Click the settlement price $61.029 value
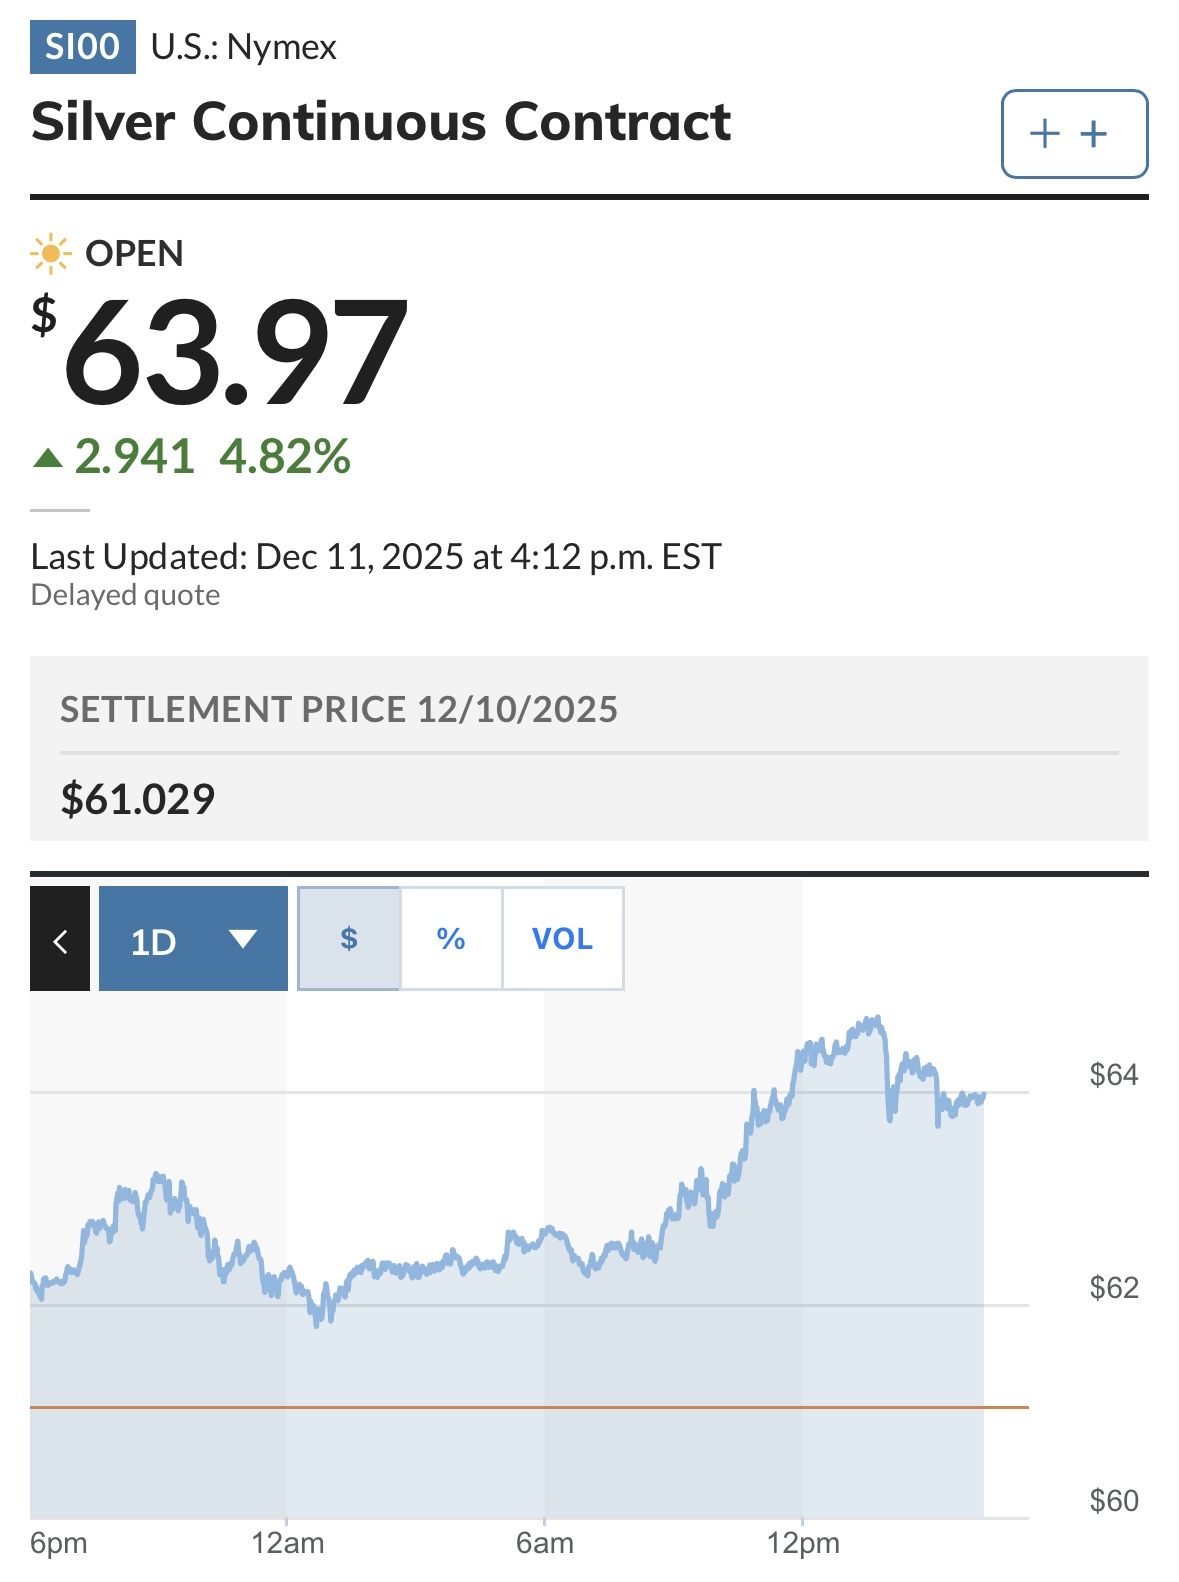 coord(138,799)
